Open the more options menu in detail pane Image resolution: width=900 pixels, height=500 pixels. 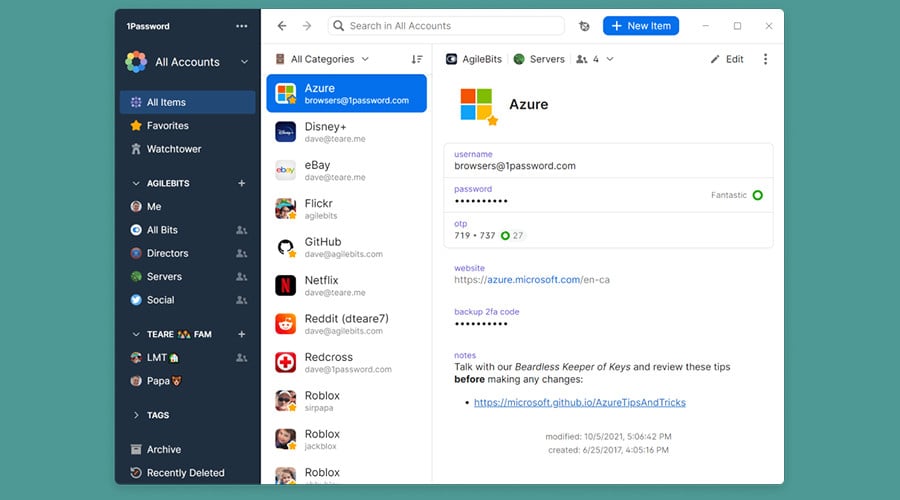(x=766, y=59)
